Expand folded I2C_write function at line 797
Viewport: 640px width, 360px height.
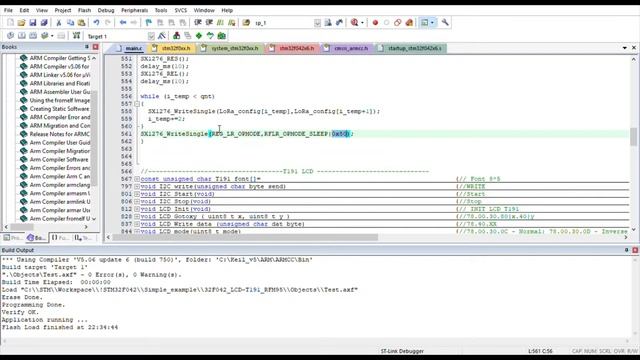coord(137,187)
